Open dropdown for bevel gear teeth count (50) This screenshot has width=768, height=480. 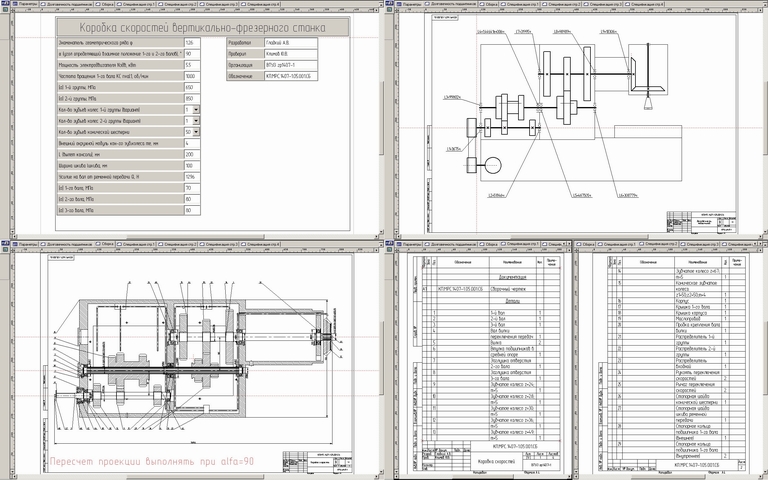click(196, 132)
